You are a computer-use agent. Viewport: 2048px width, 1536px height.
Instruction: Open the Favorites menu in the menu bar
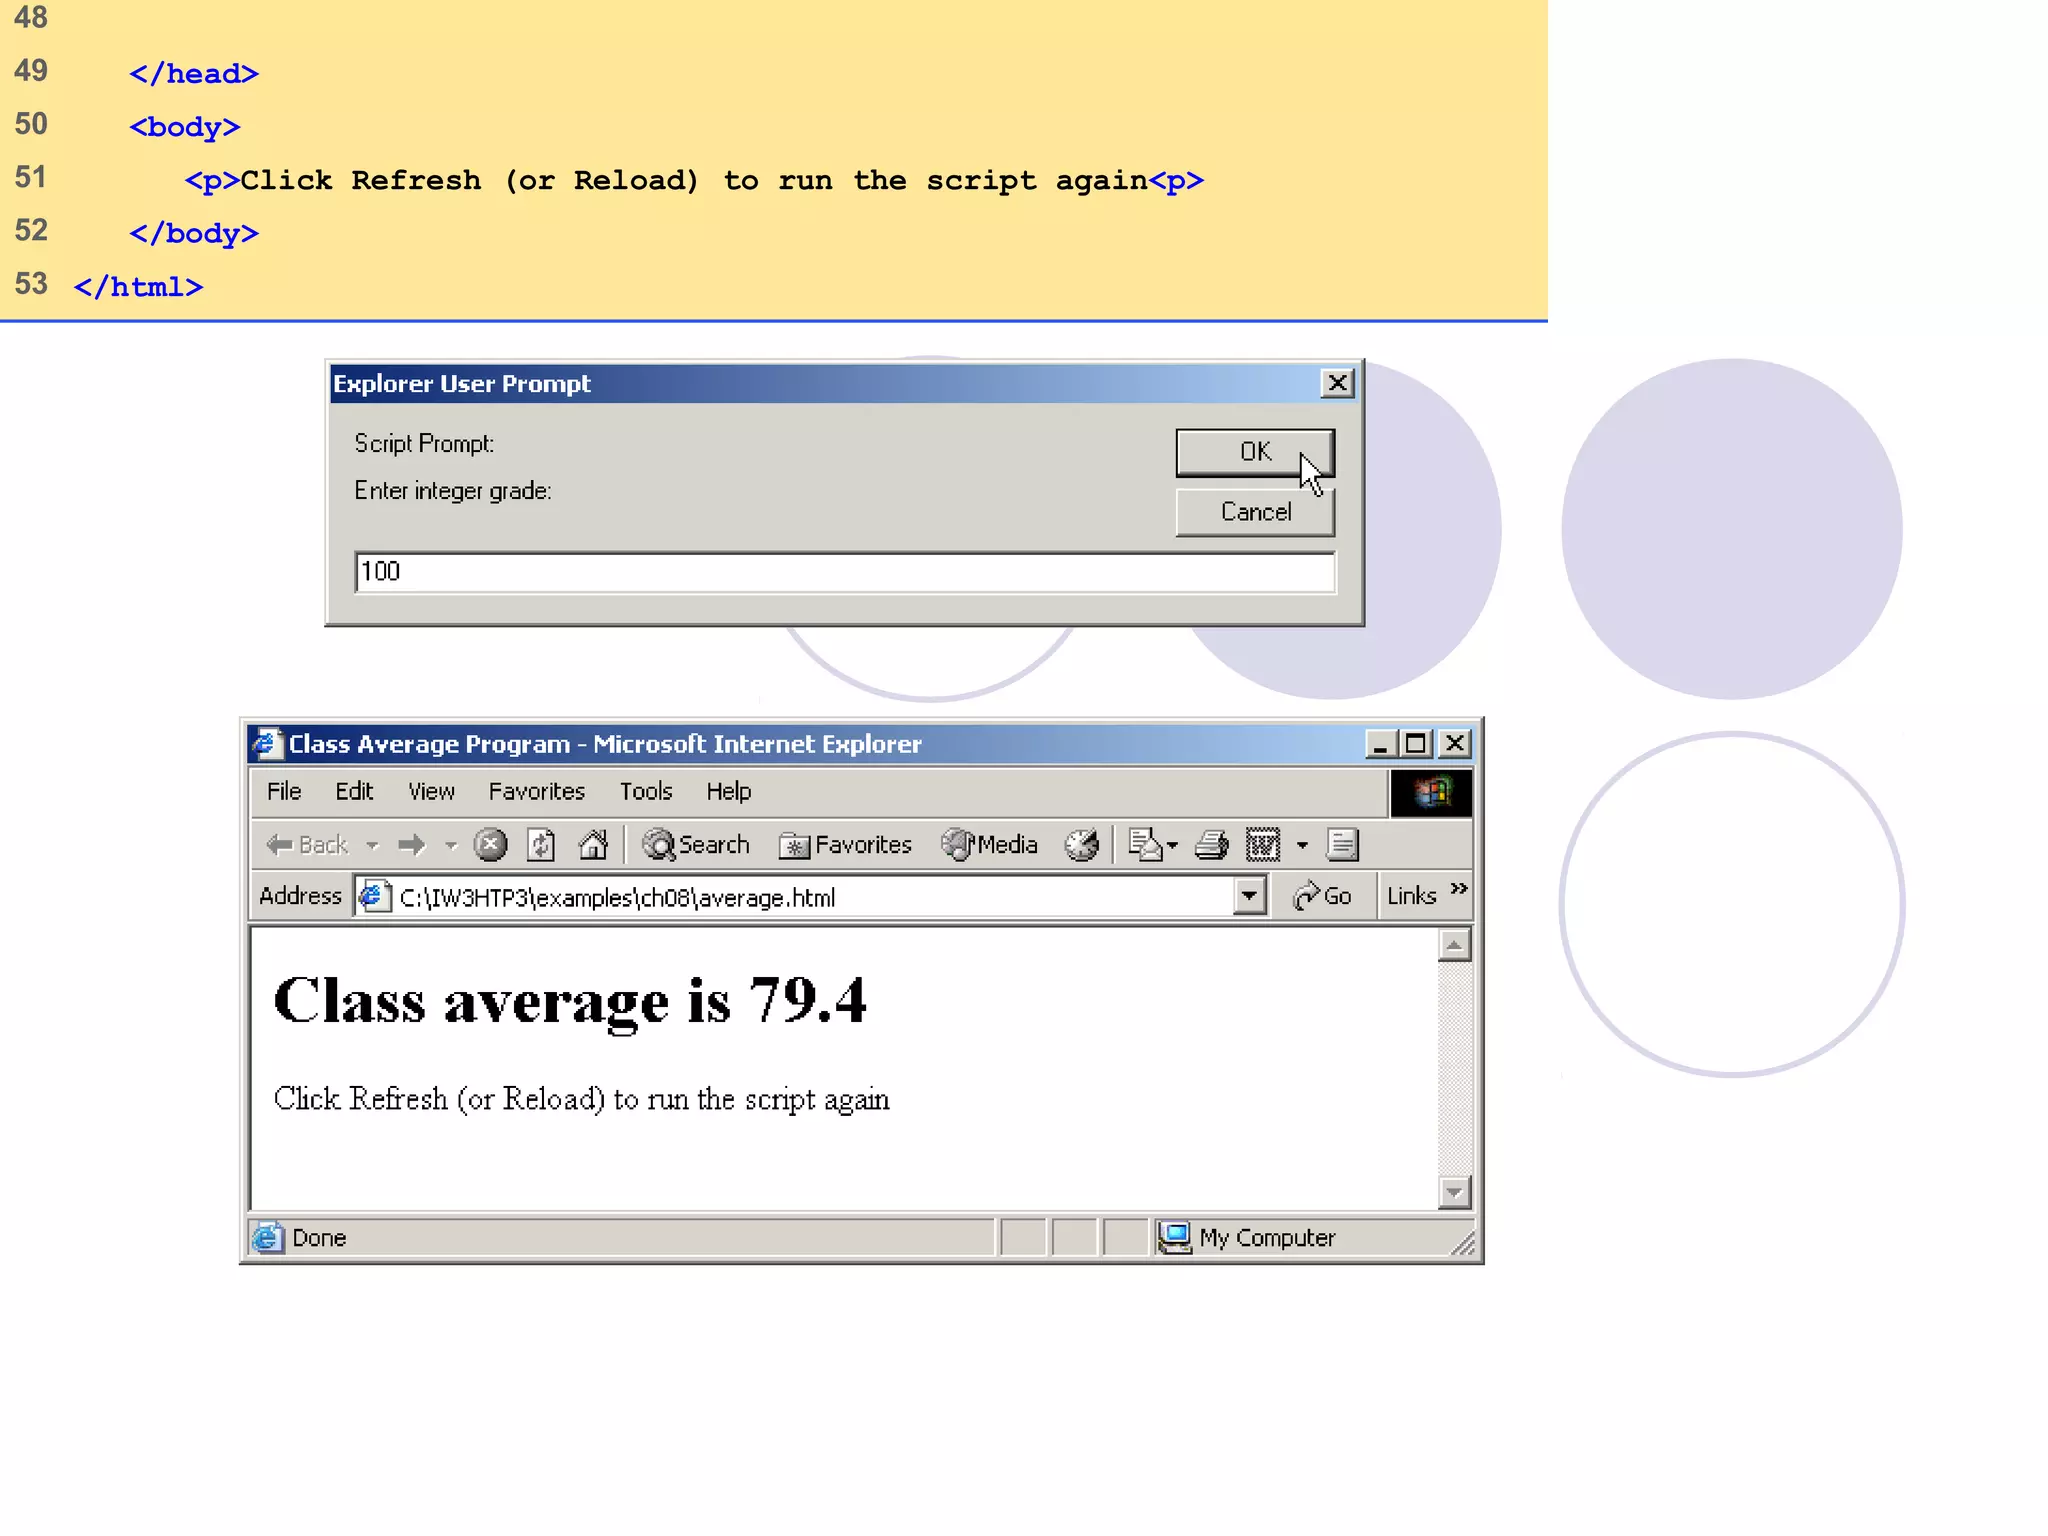click(x=536, y=791)
